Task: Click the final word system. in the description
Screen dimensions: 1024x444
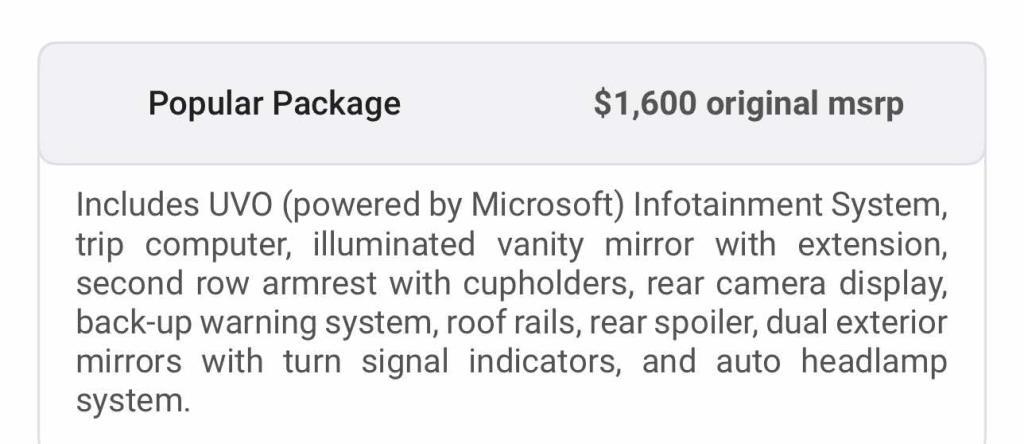Action: coord(132,402)
